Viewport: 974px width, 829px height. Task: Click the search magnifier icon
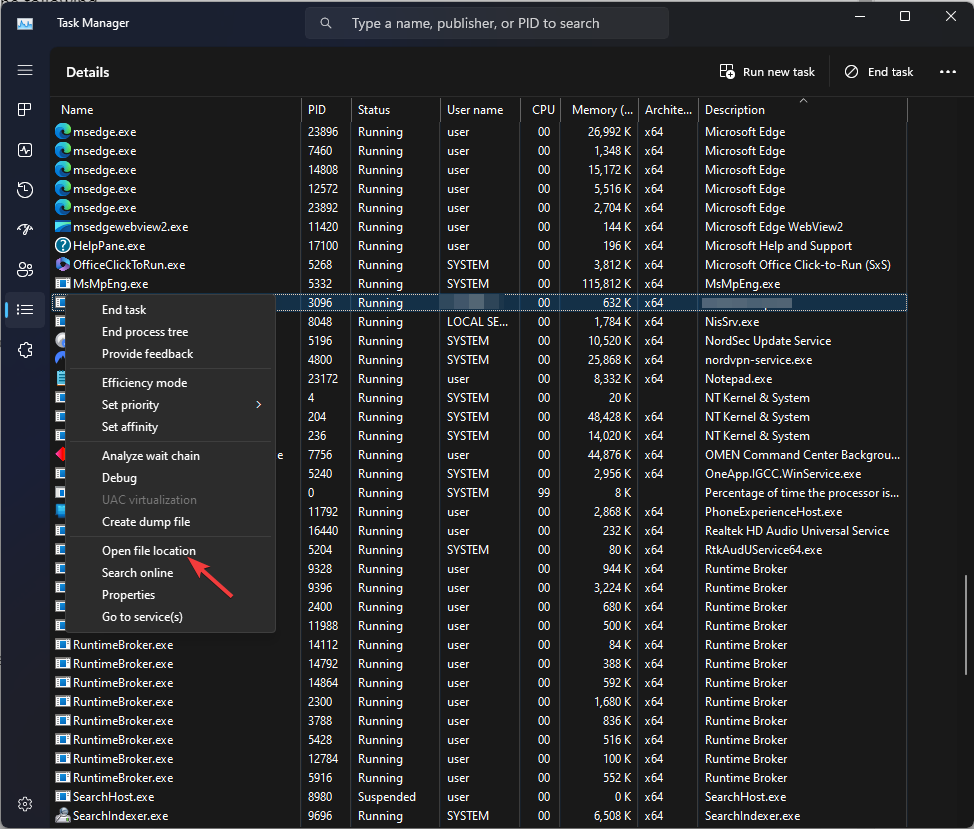pos(326,22)
